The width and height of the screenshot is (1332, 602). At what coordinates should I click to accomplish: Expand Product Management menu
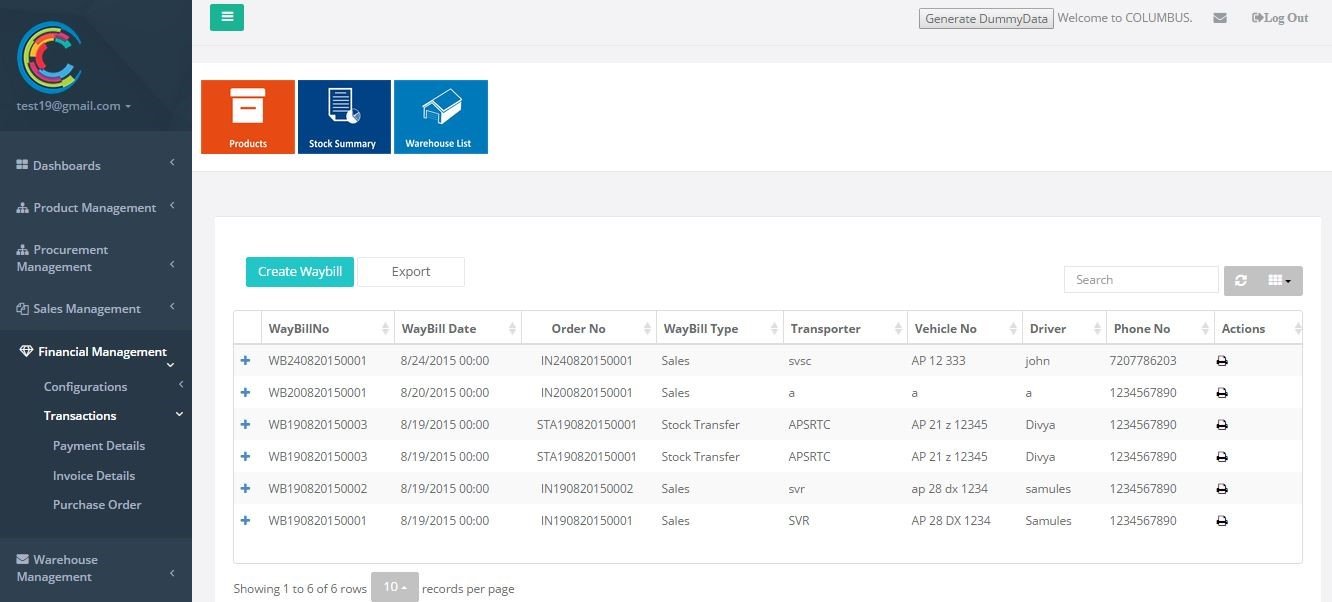tap(96, 207)
